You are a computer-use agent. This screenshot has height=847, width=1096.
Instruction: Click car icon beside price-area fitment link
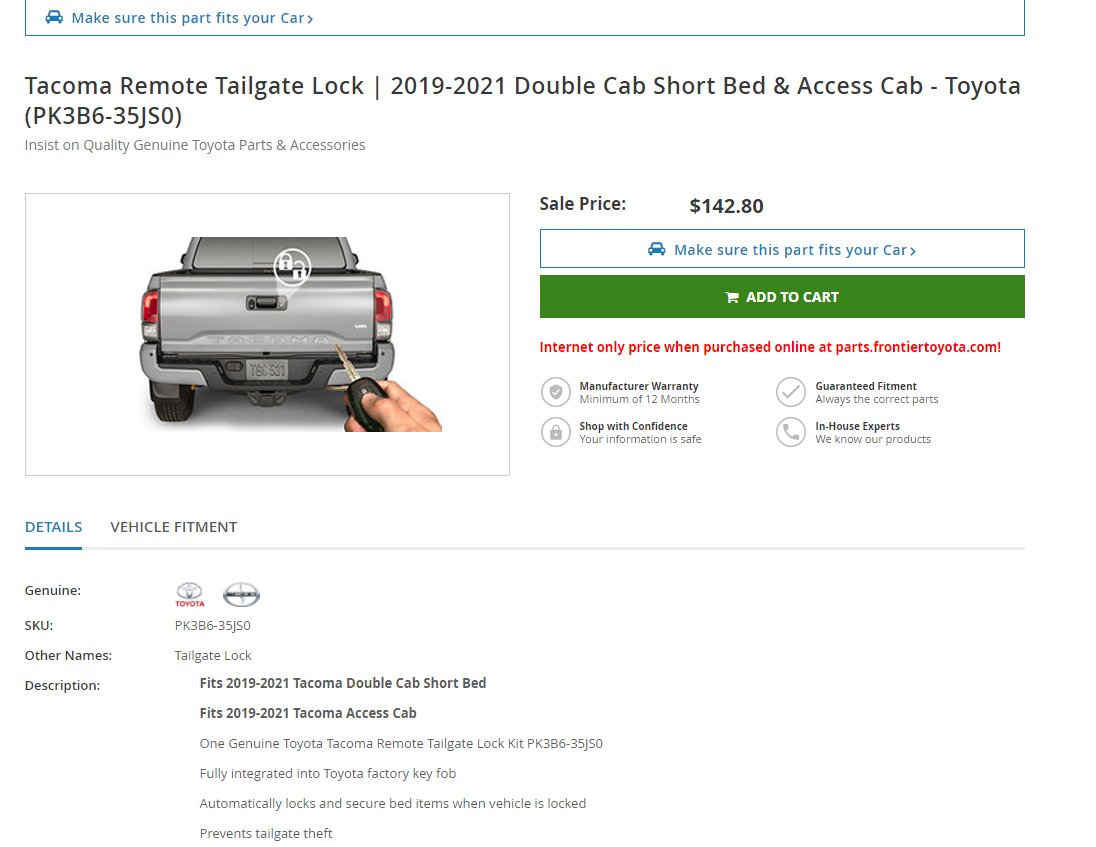coord(656,249)
